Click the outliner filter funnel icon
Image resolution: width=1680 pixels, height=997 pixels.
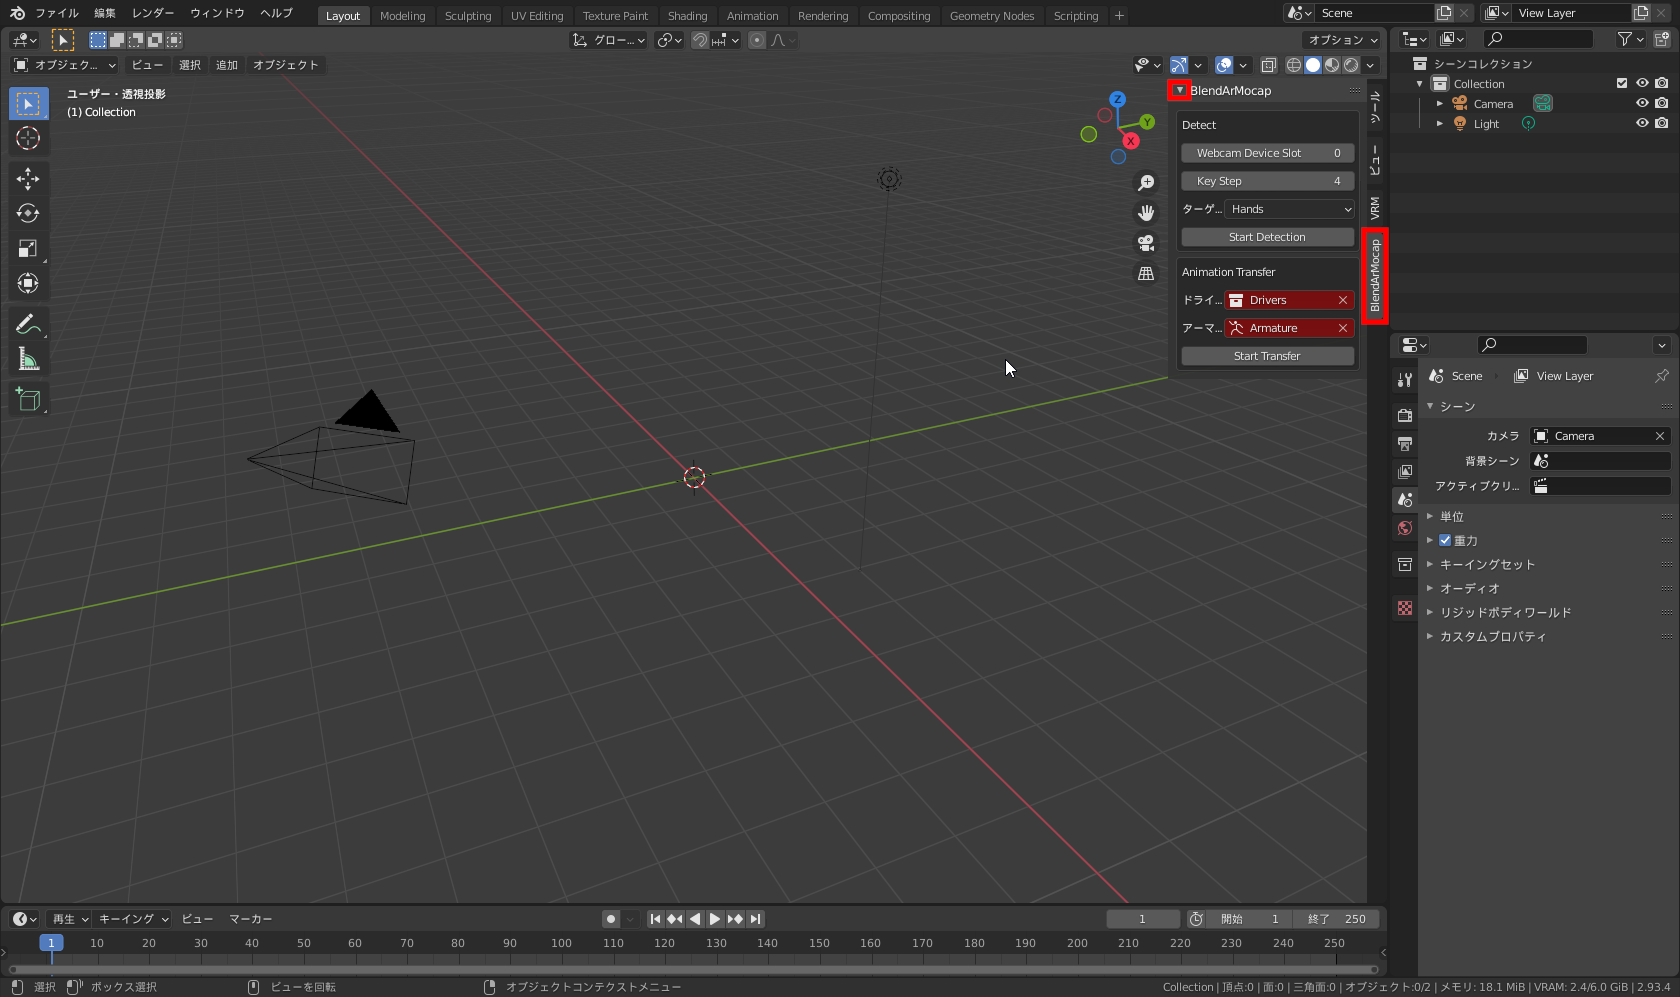coord(1625,39)
